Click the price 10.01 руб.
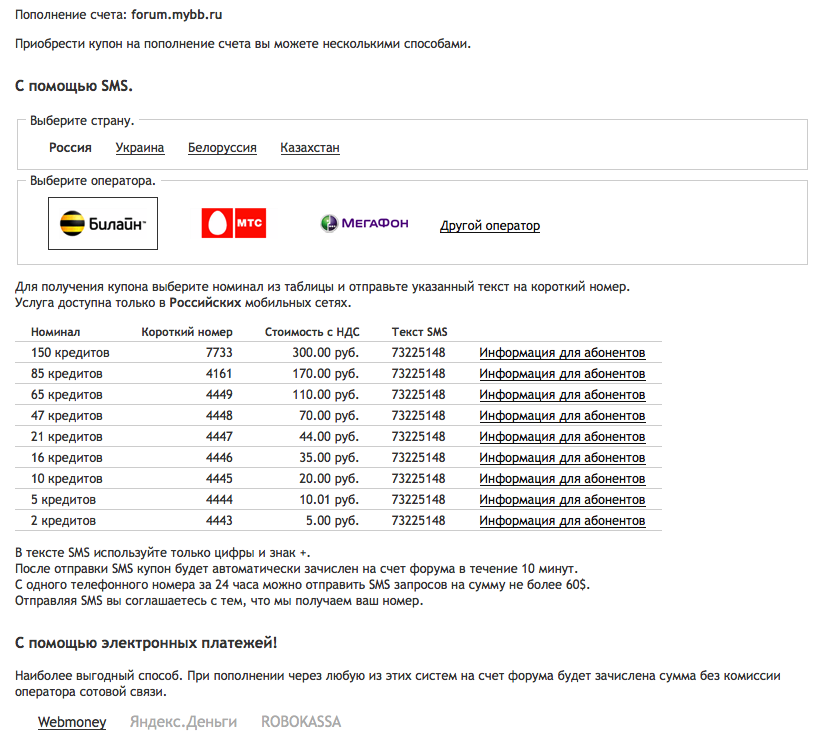This screenshot has width=824, height=750. pos(329,500)
